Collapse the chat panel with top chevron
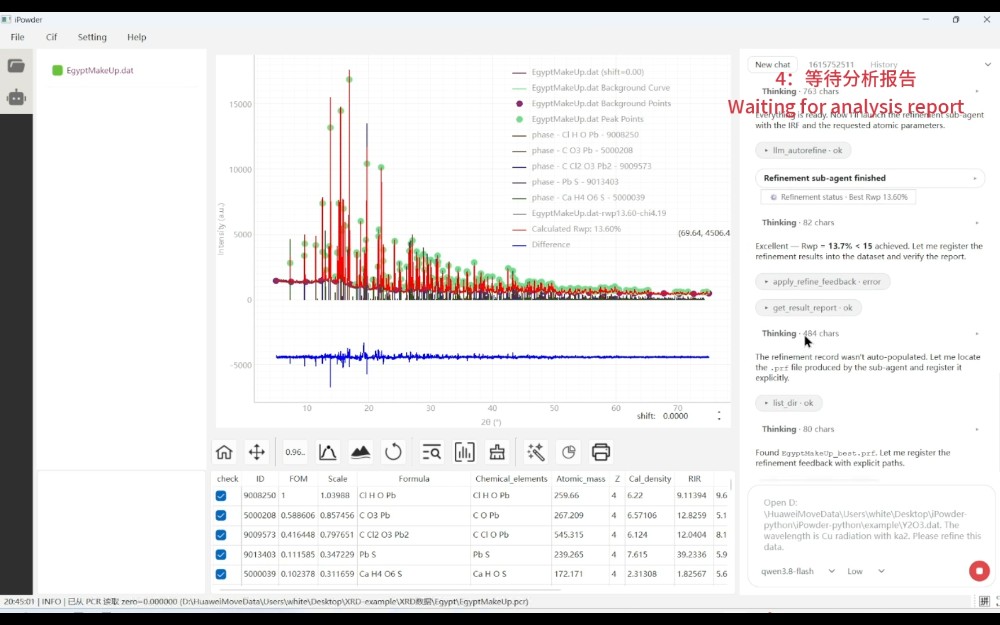This screenshot has height=625, width=1000. coord(987,64)
